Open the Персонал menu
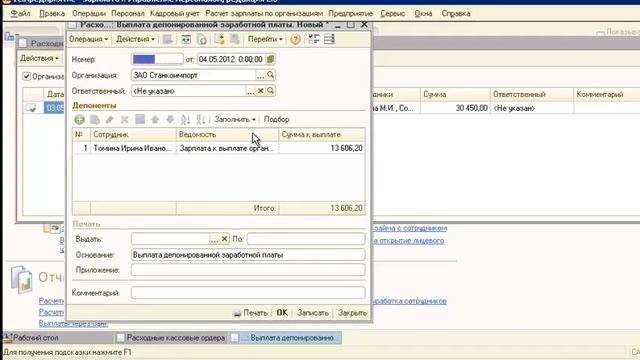 [x=128, y=13]
